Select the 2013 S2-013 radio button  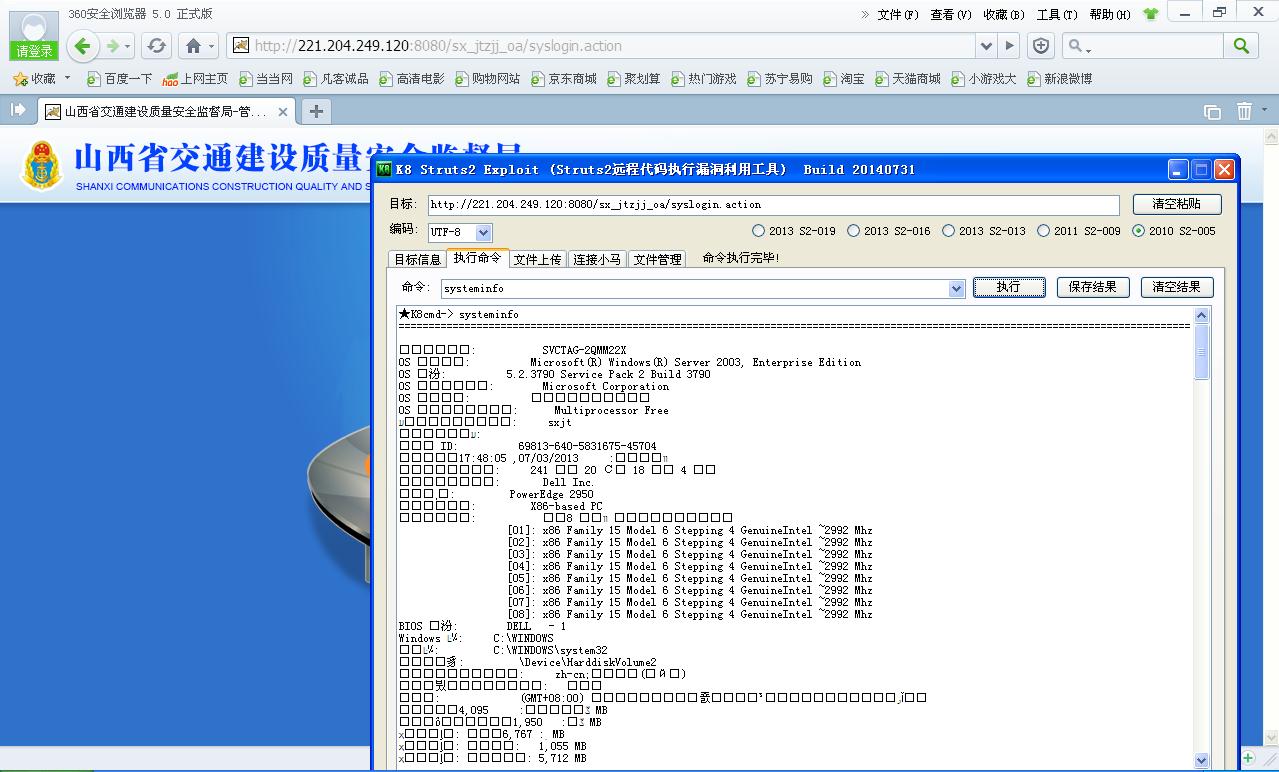tap(948, 231)
